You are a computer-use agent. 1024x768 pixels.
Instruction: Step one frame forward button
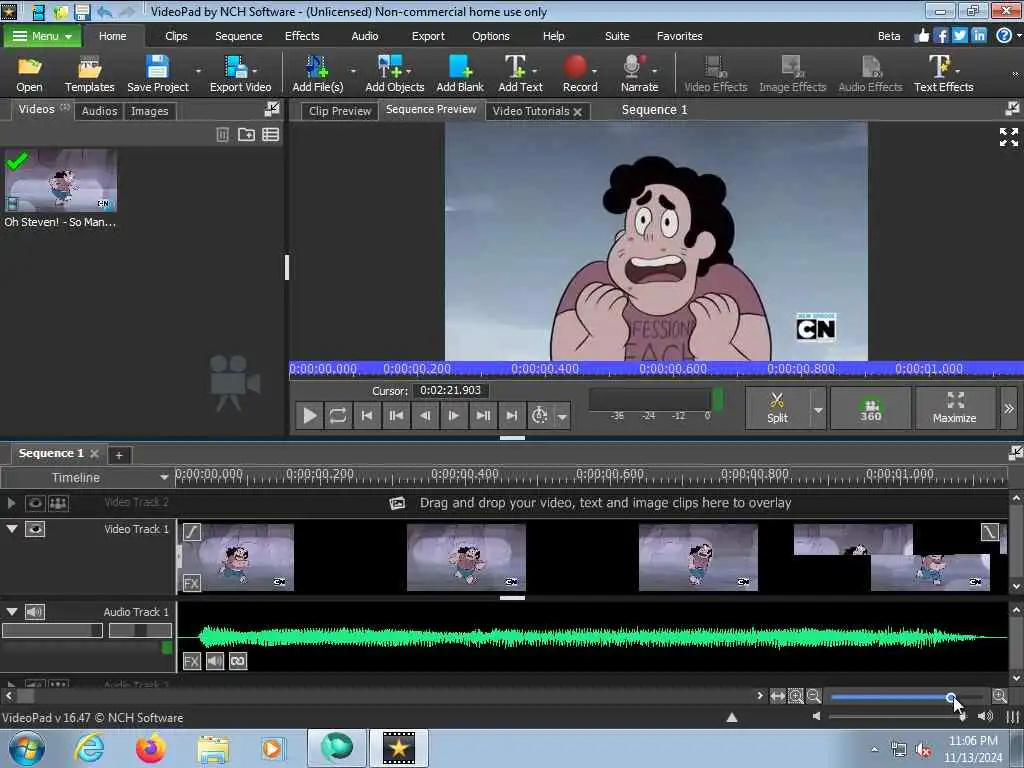[453, 415]
